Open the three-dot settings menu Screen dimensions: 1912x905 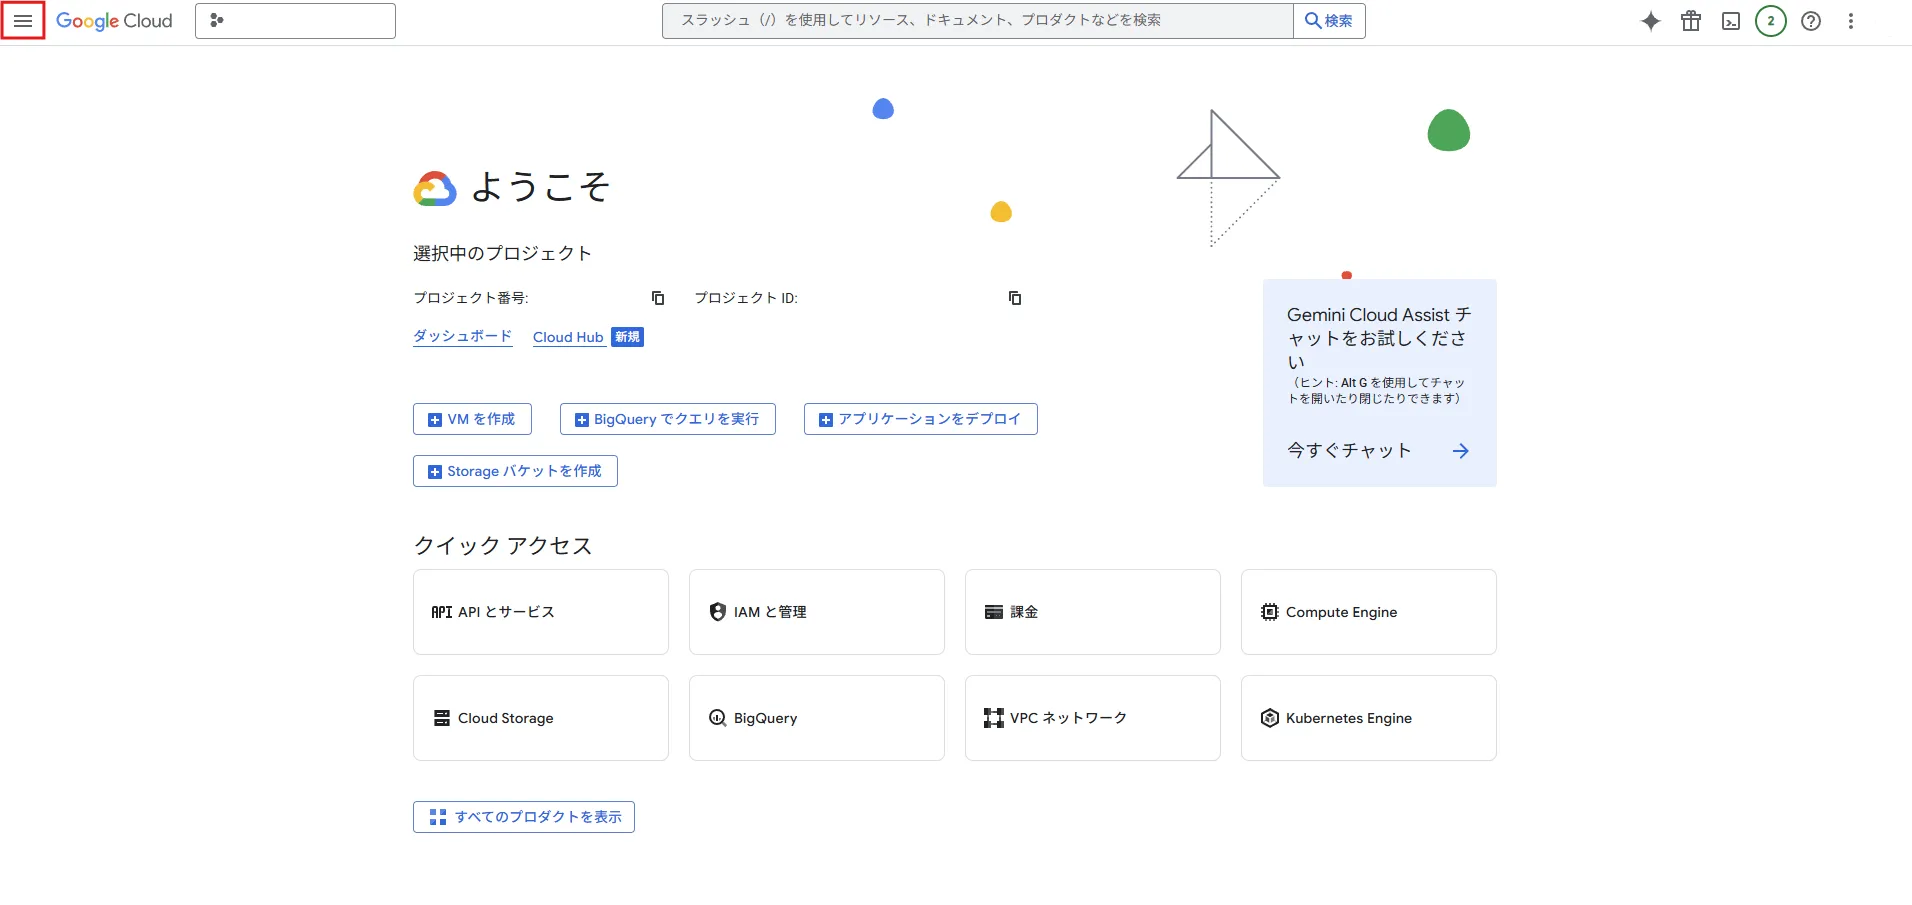[1851, 21]
